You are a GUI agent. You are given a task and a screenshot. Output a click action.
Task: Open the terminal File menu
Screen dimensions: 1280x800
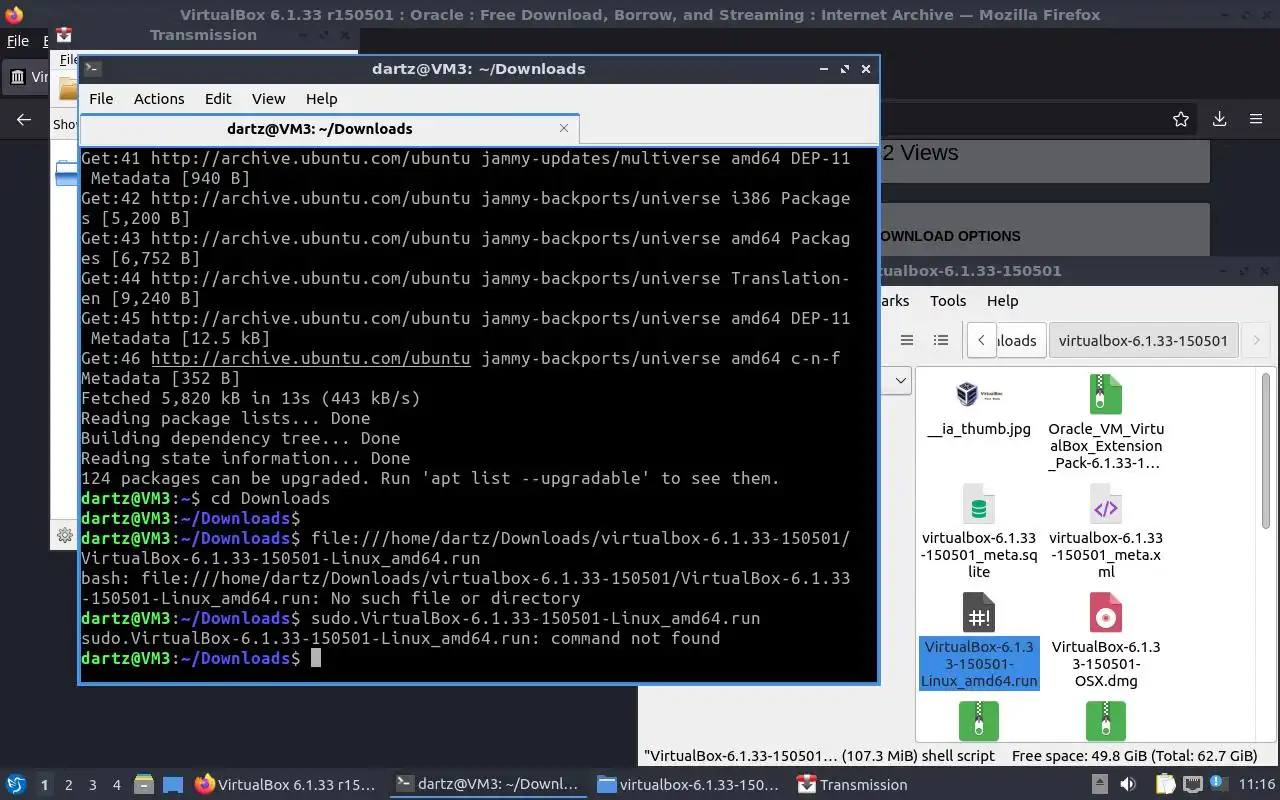pyautogui.click(x=101, y=99)
